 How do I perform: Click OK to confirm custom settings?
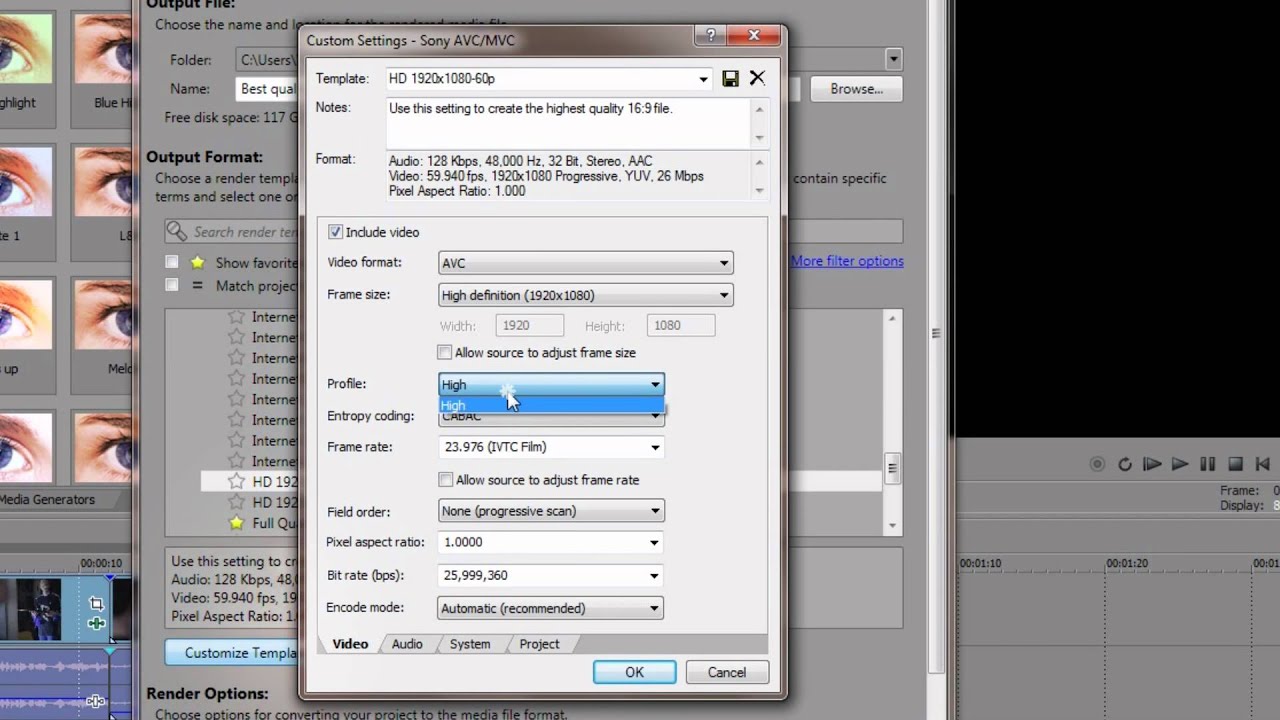pyautogui.click(x=634, y=672)
